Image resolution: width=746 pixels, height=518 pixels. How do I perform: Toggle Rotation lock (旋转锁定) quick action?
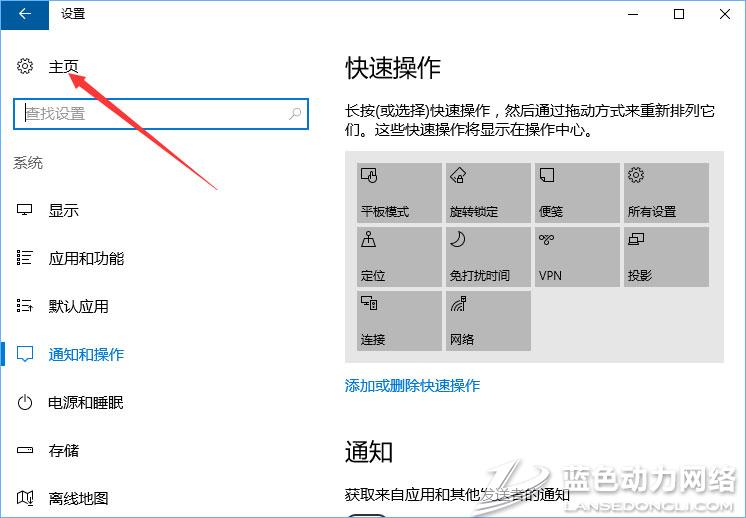[x=487, y=193]
